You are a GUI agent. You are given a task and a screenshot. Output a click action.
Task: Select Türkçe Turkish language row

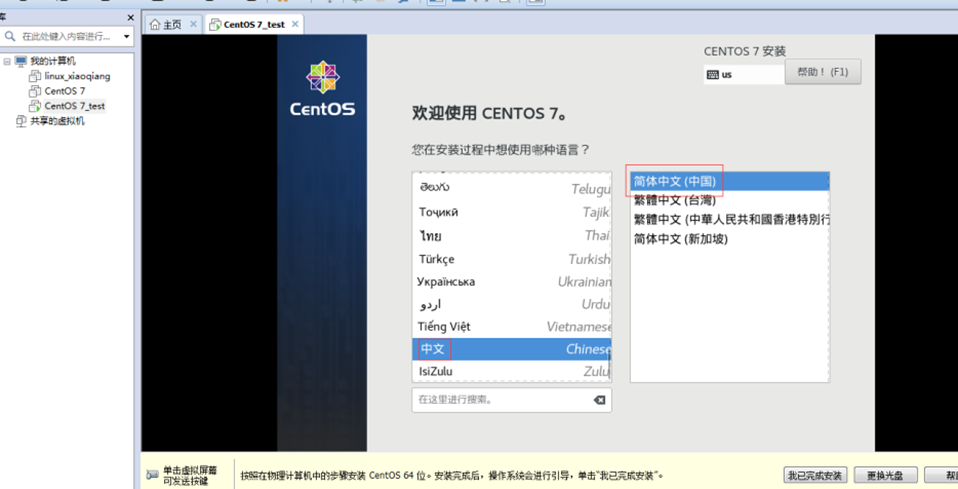tap(511, 259)
